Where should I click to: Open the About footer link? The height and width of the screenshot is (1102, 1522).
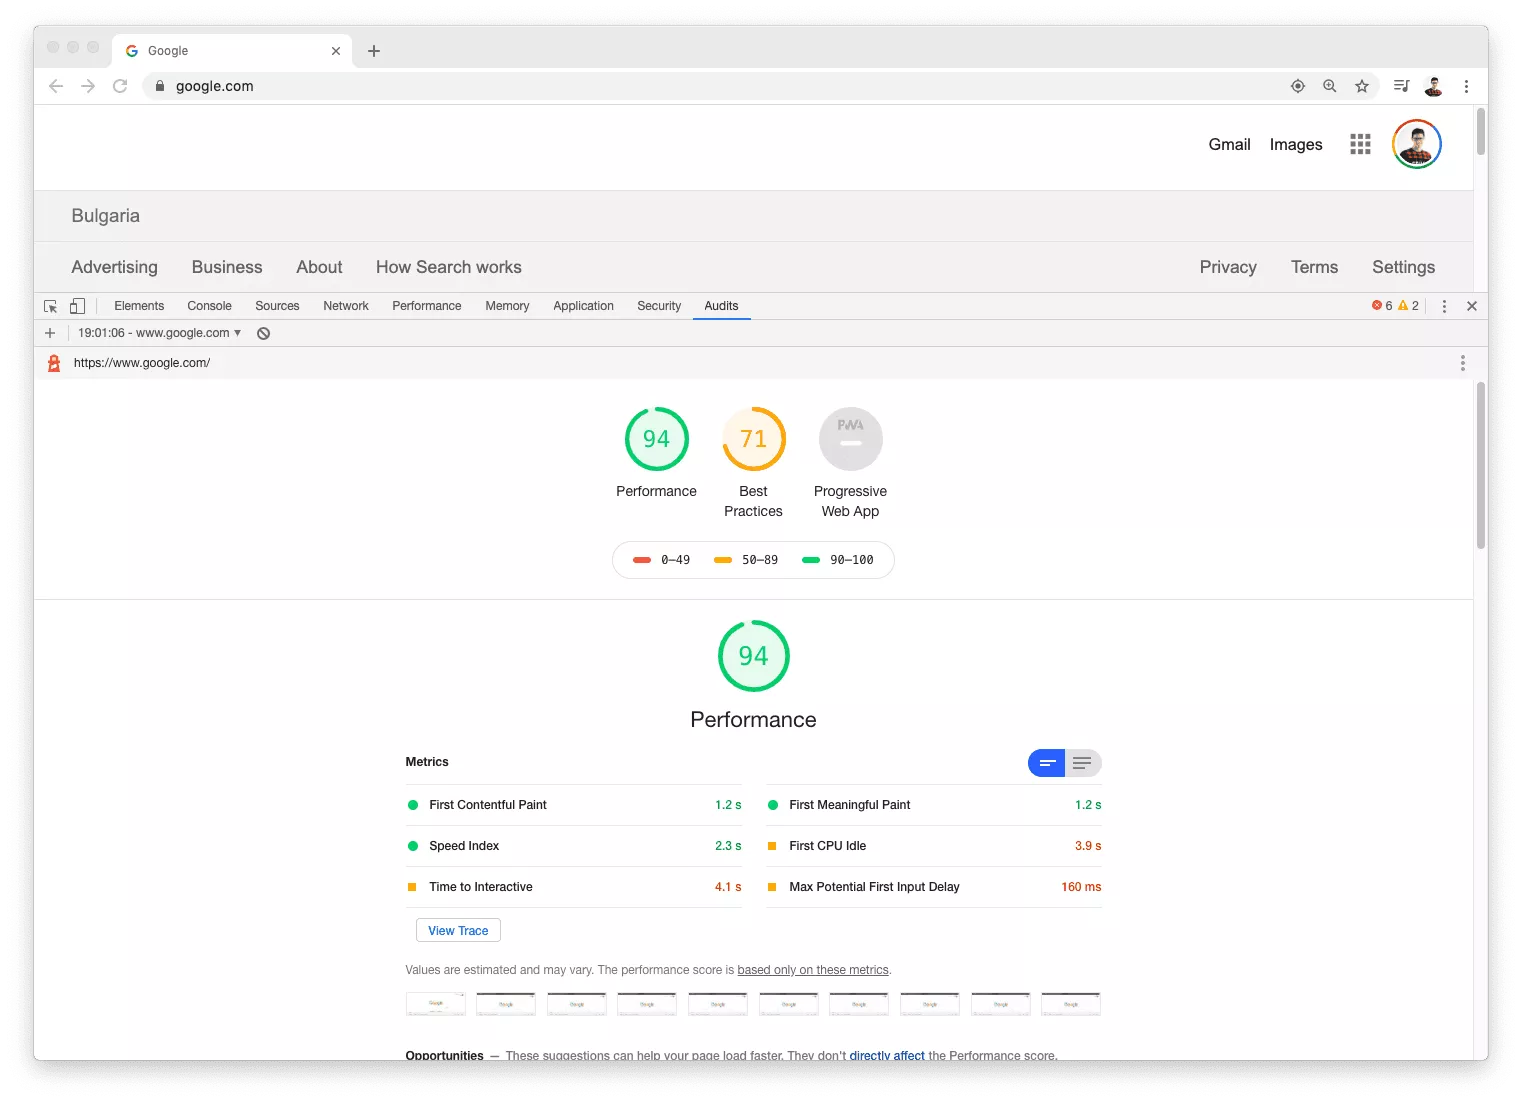[x=319, y=267]
